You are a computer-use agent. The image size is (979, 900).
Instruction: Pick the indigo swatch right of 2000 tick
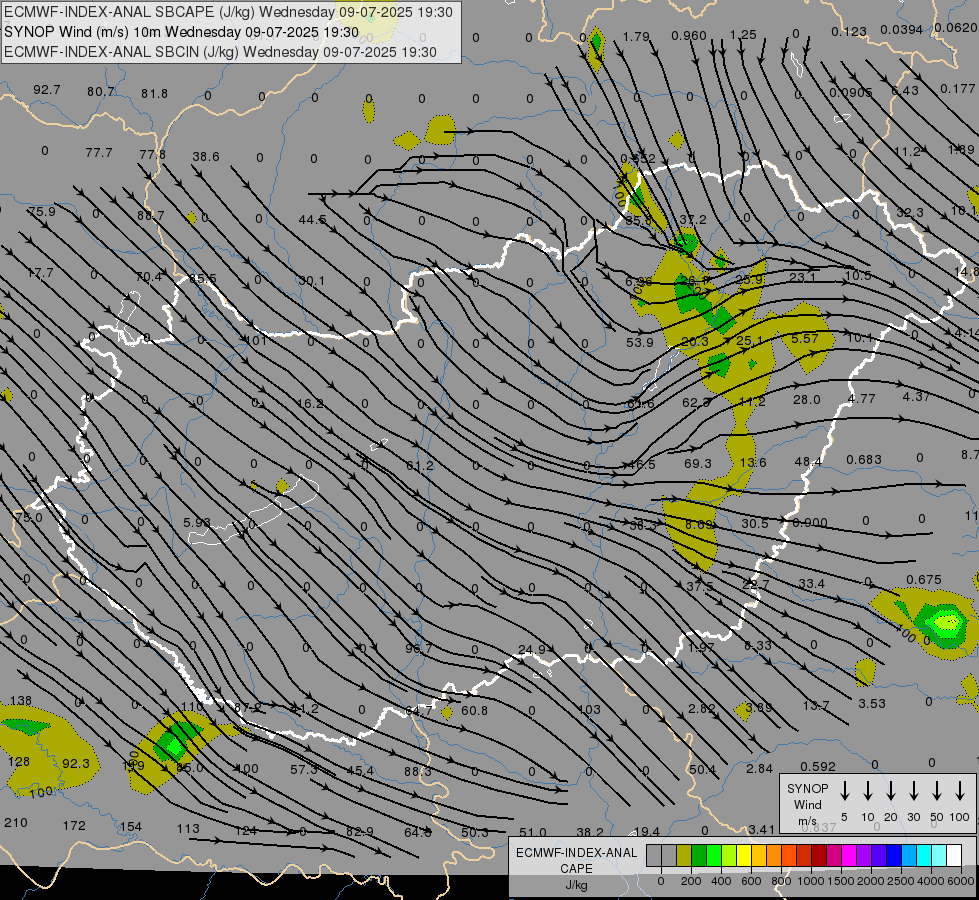coord(880,856)
